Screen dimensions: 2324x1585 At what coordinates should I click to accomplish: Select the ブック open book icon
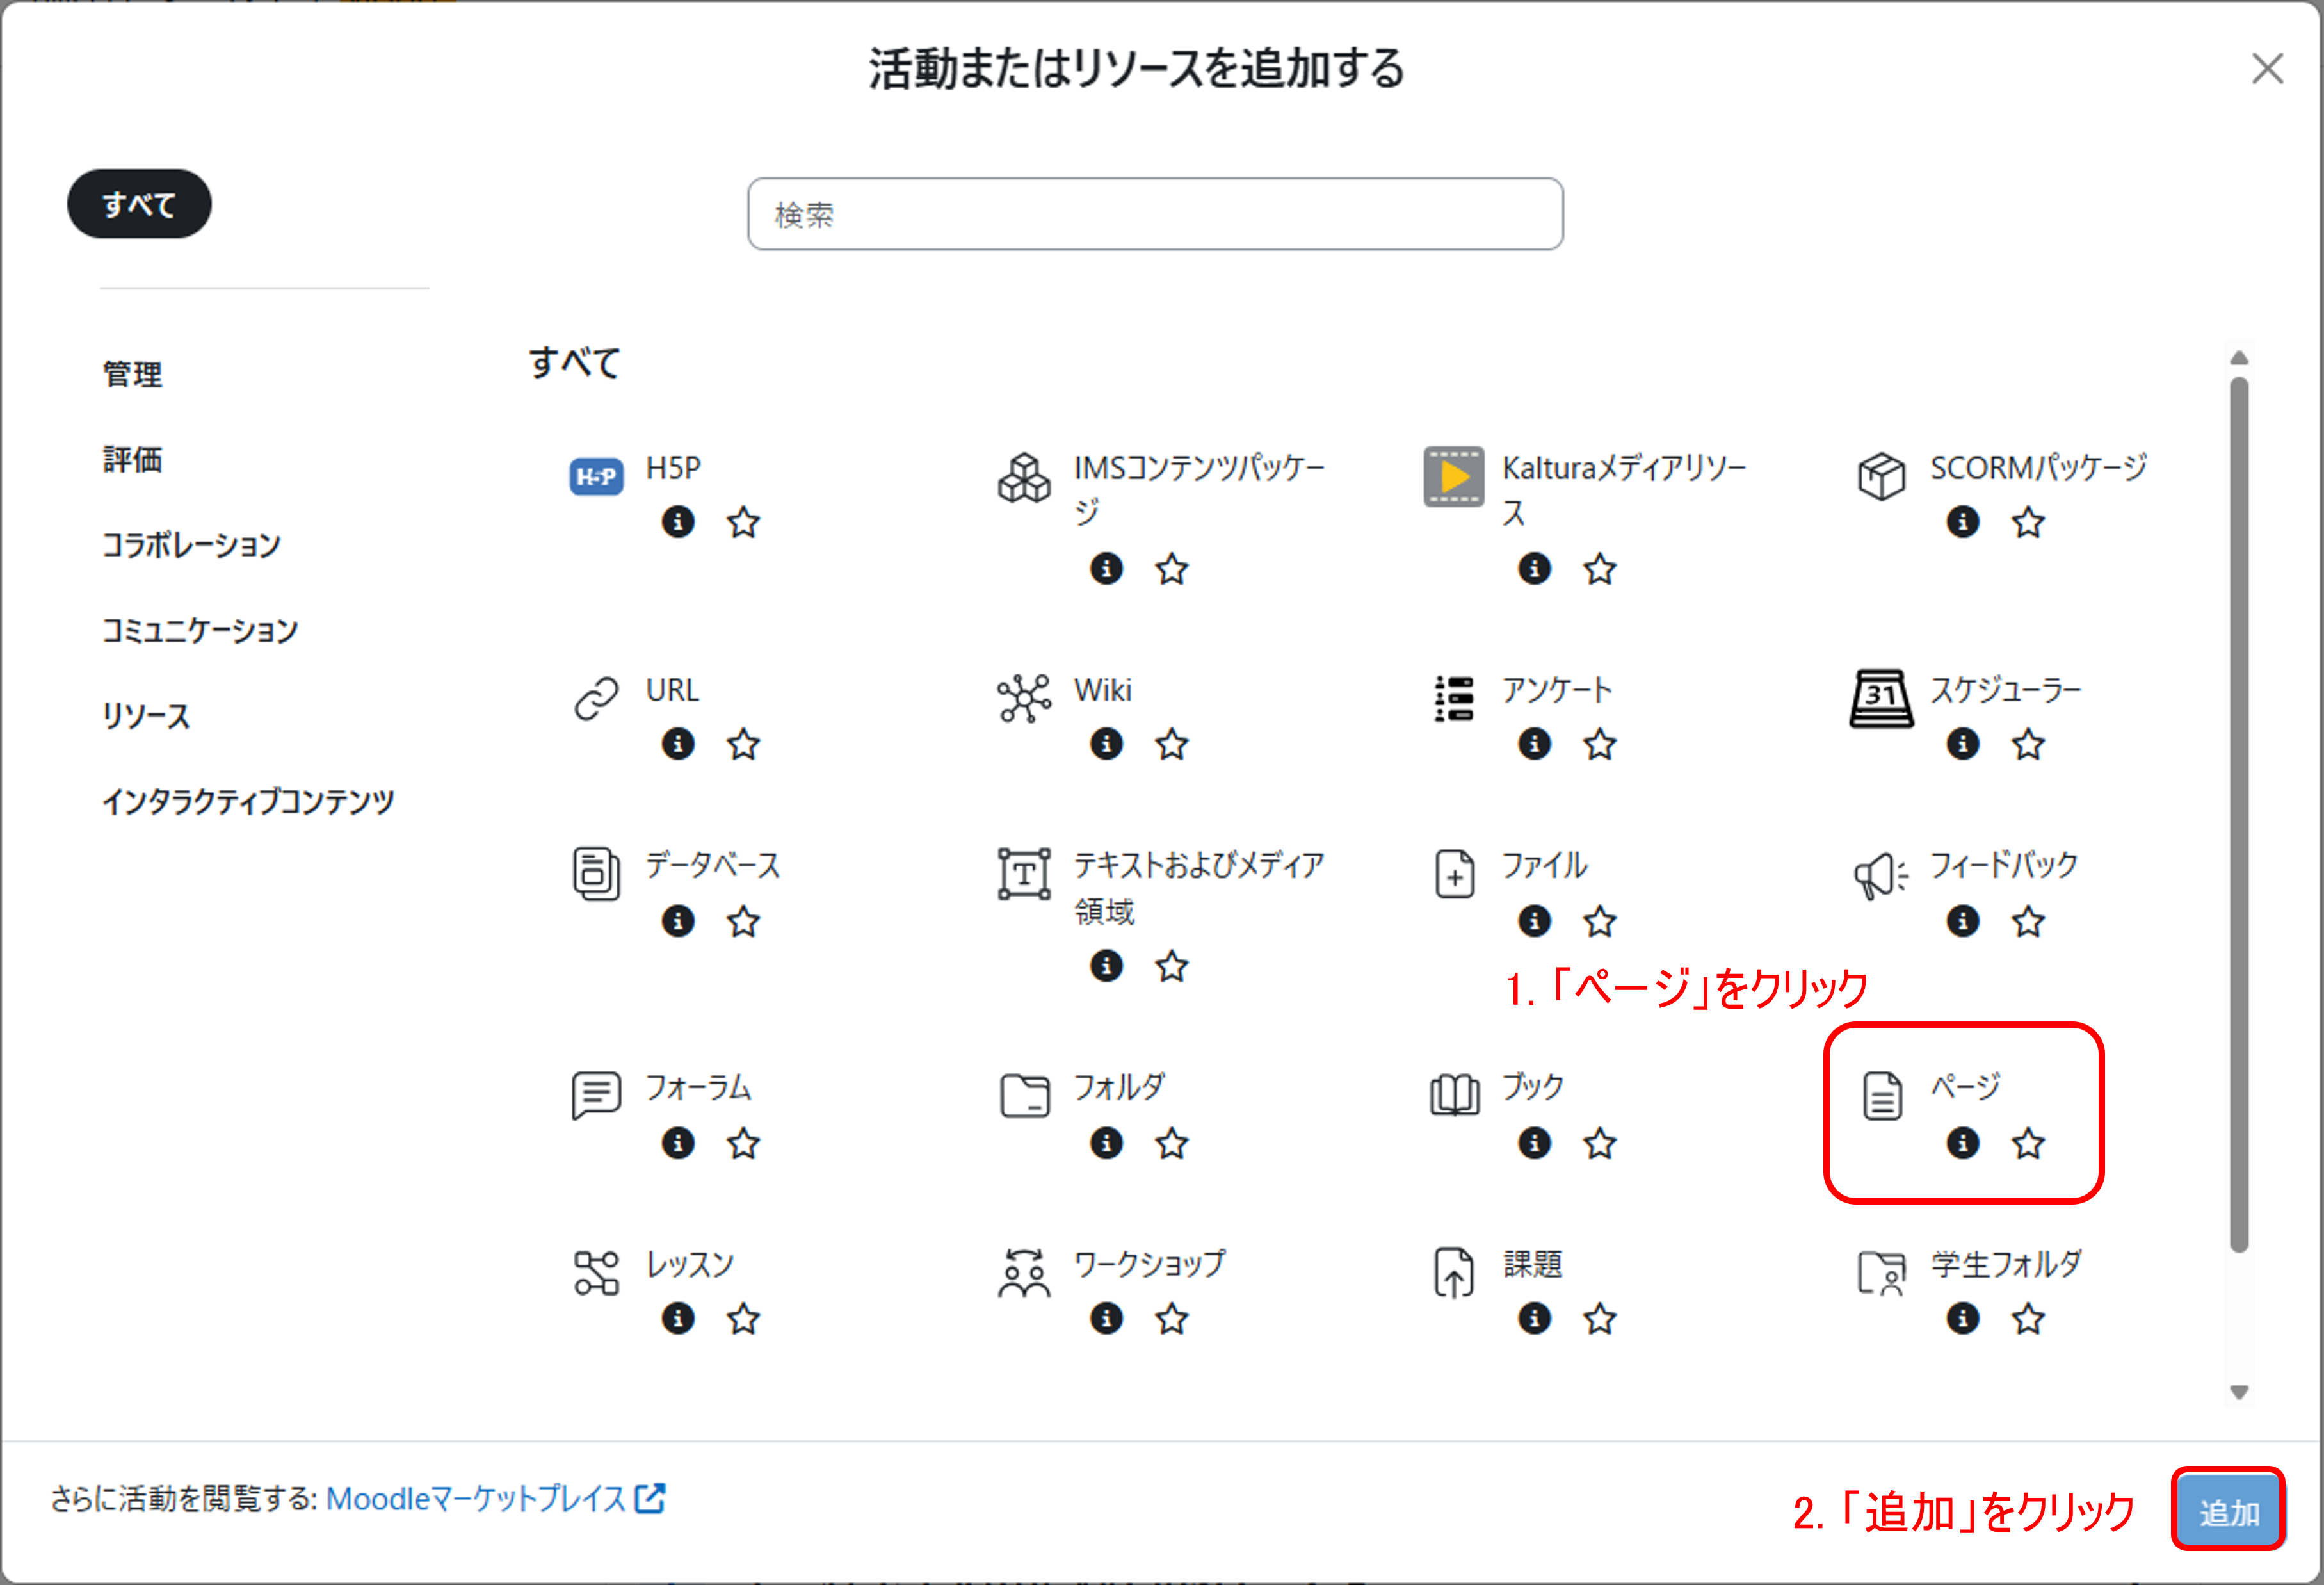tap(1454, 1096)
